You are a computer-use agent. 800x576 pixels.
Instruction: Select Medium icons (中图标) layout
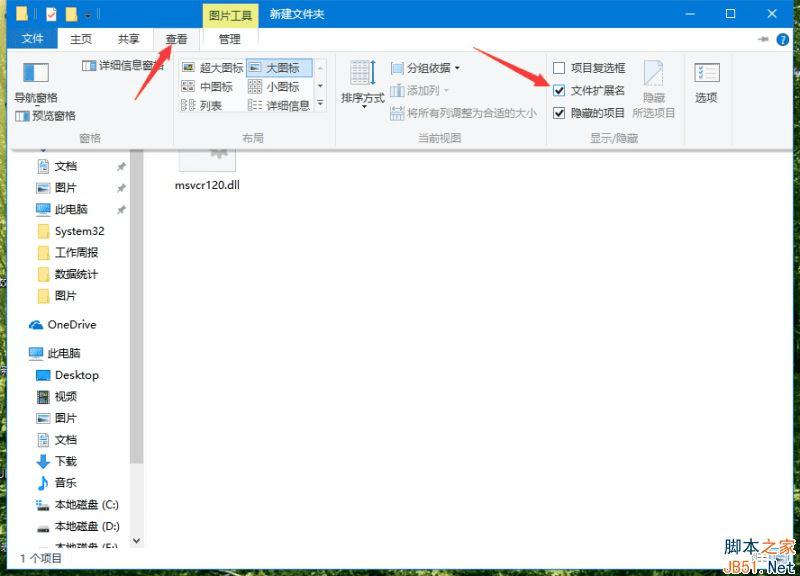(208, 87)
